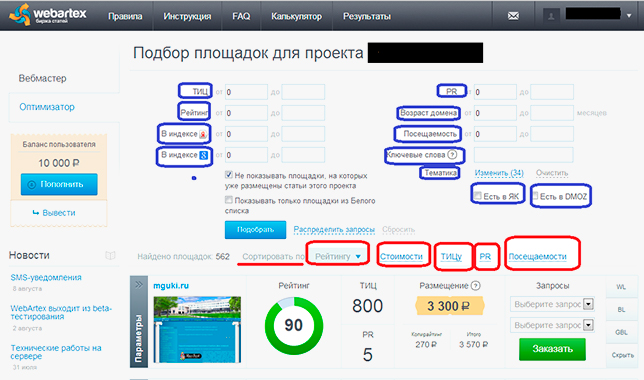Open the messages envelope icon
This screenshot has height=380, width=644.
pos(513,16)
